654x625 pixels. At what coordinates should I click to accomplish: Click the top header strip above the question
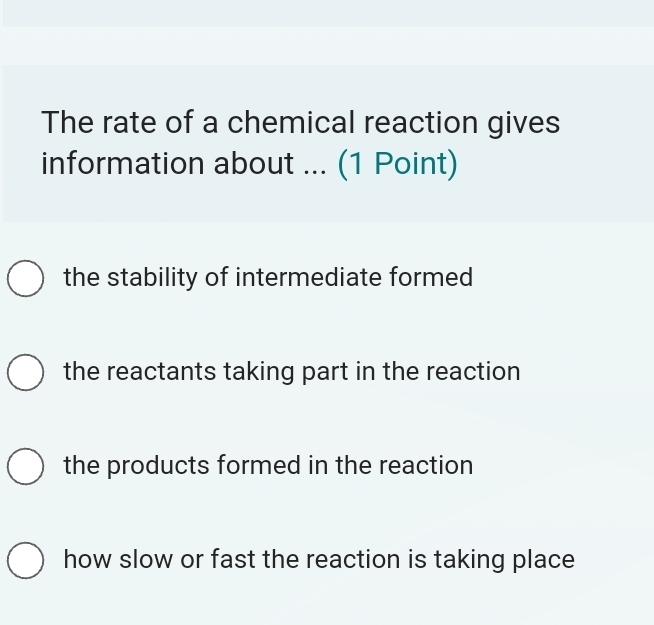coord(327,13)
